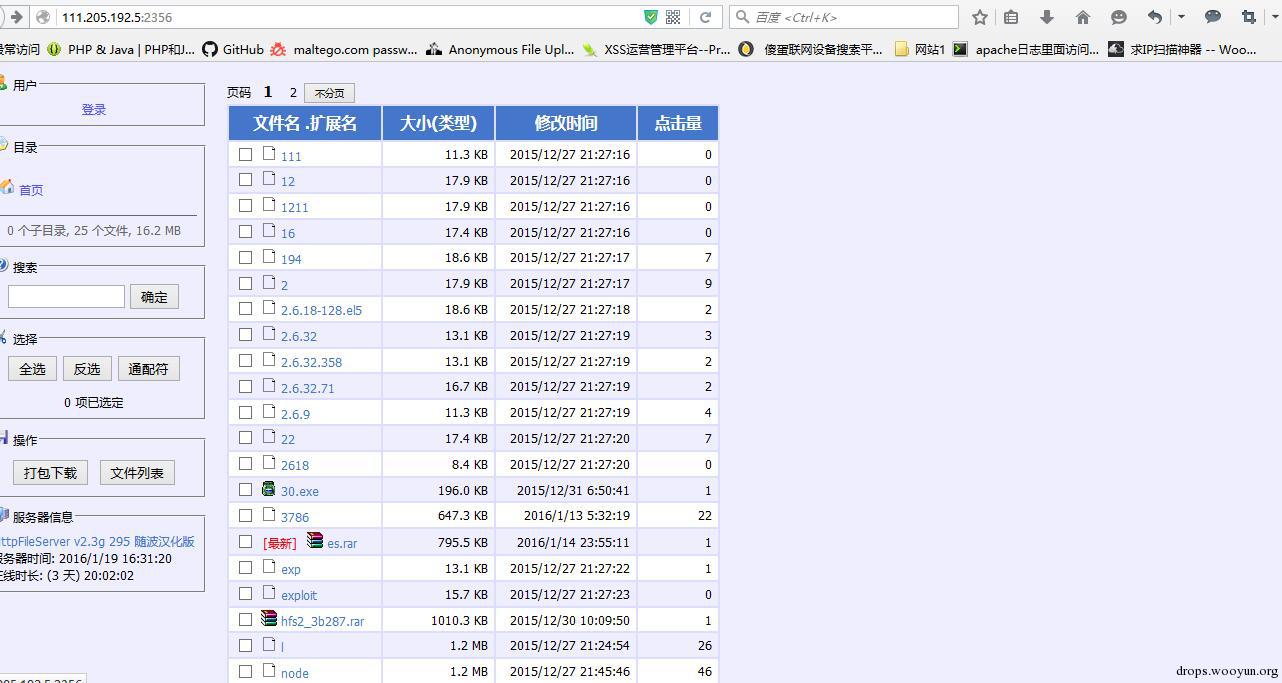Screen dimensions: 1282x683
Task: Select the checkbox for hfs2_3b287.rar
Action: coord(245,620)
